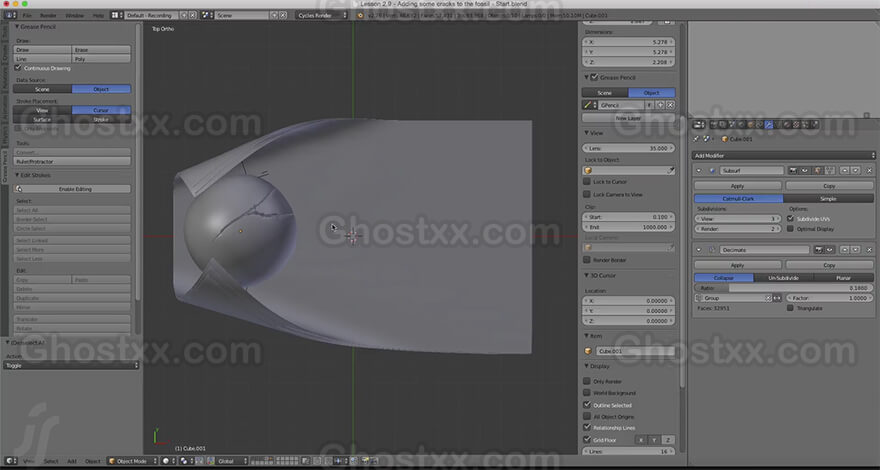Enable Optimal Display checkbox
The image size is (880, 470).
[x=790, y=229]
